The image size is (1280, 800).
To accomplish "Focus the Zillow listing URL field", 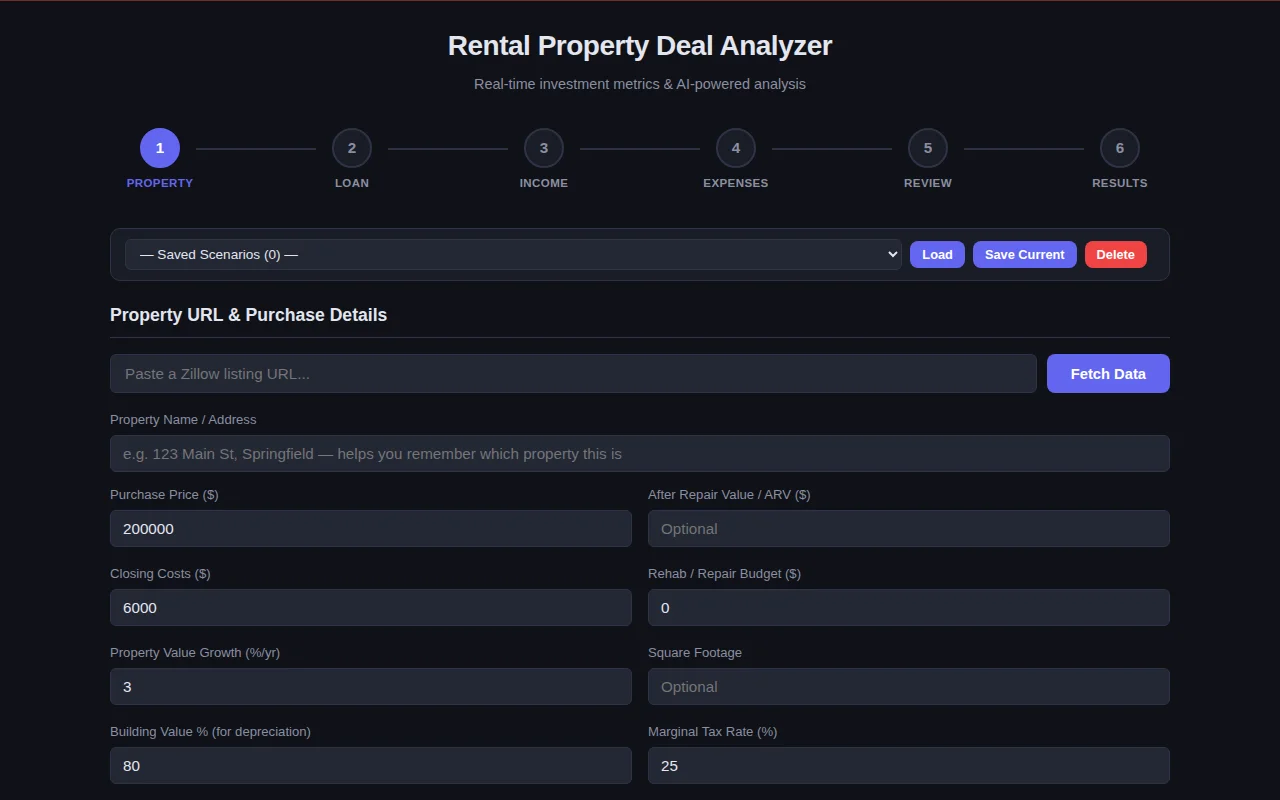I will coord(573,373).
